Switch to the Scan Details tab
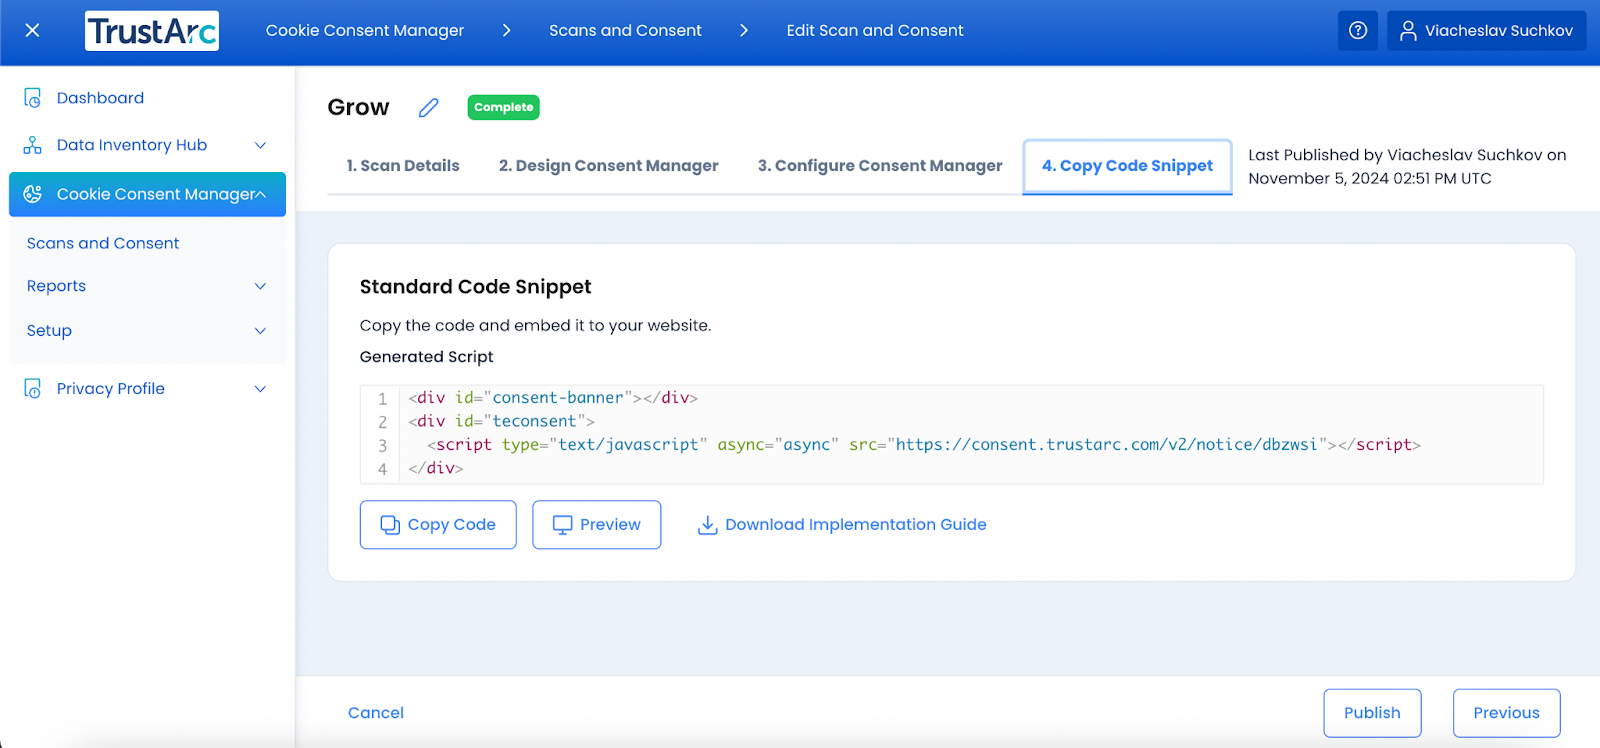 tap(403, 166)
